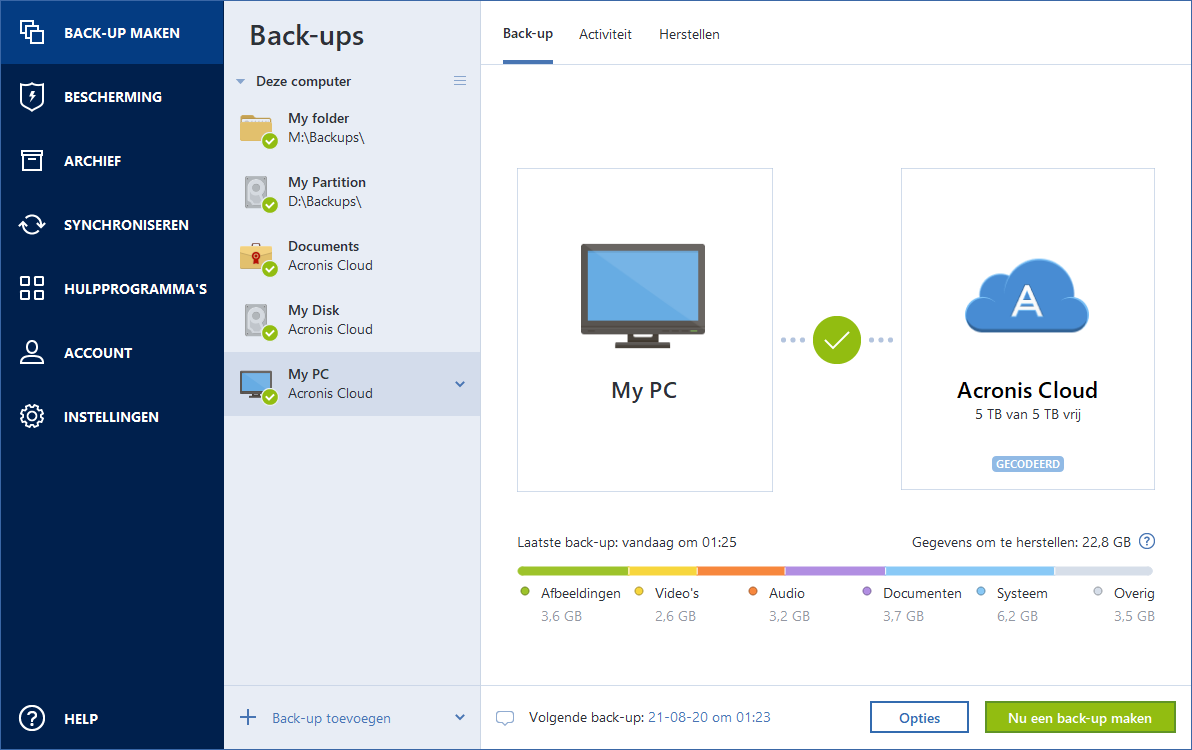Click the Audio legend label
The width and height of the screenshot is (1192, 750).
[787, 593]
